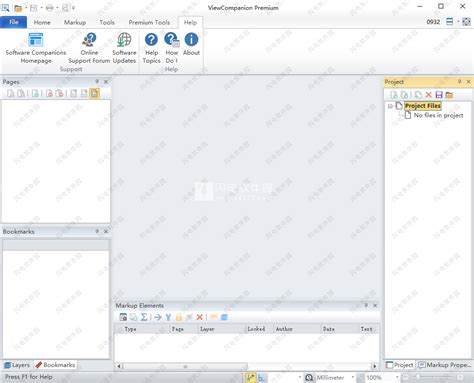Viewport: 474px width, 383px height.
Task: Click the highlighted yellow page icon in Pages toolbar
Action: coord(95,93)
